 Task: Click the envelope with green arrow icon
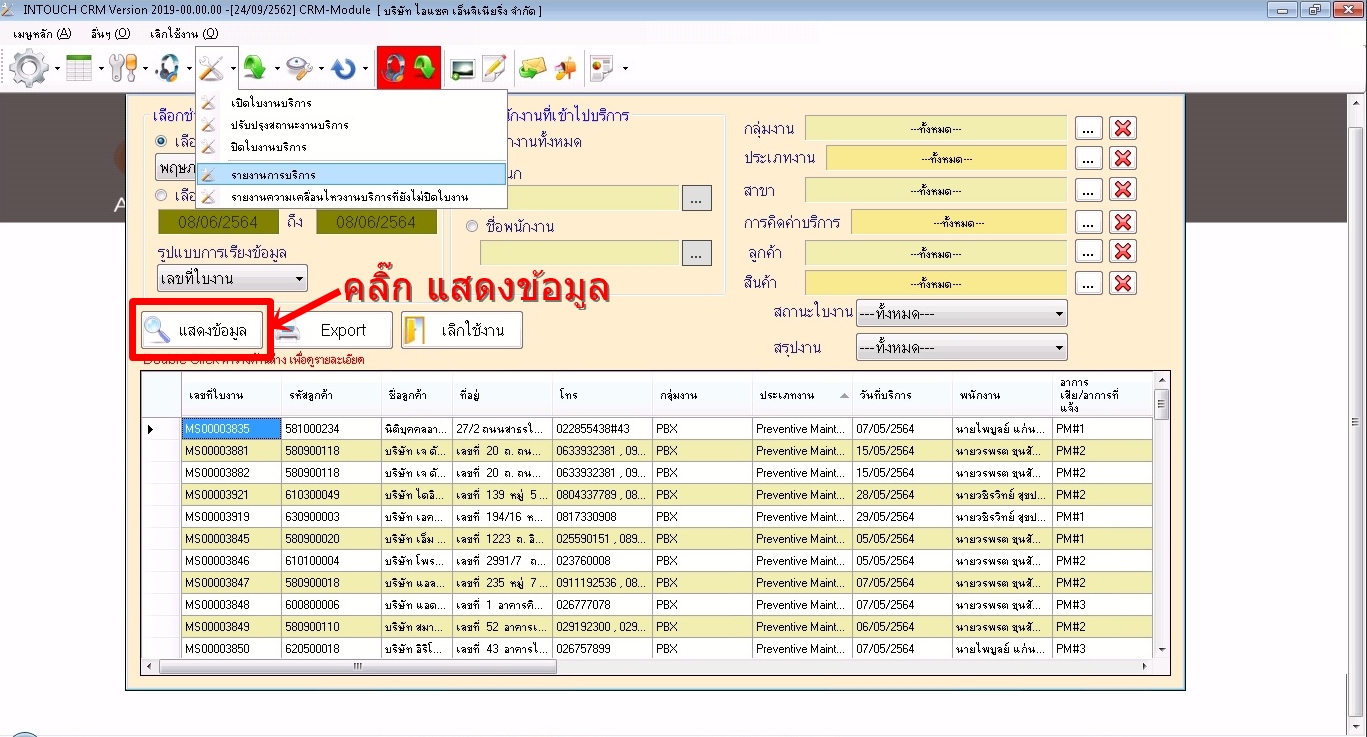tap(533, 68)
